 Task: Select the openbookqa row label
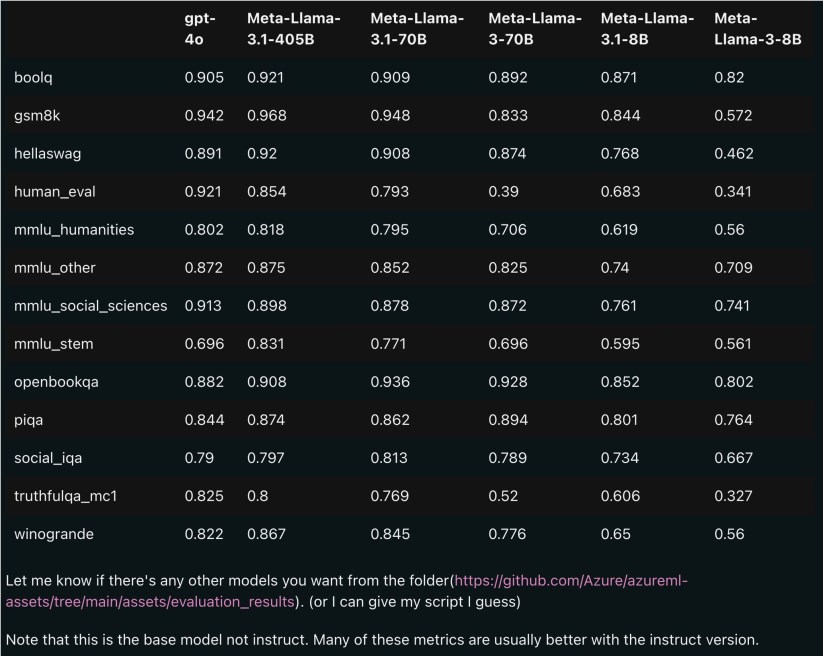pos(56,382)
